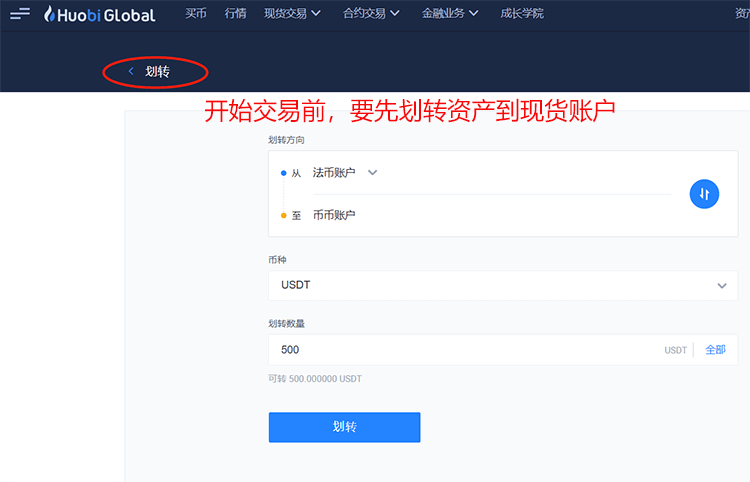Expand the 合约交易 menu

[371, 13]
